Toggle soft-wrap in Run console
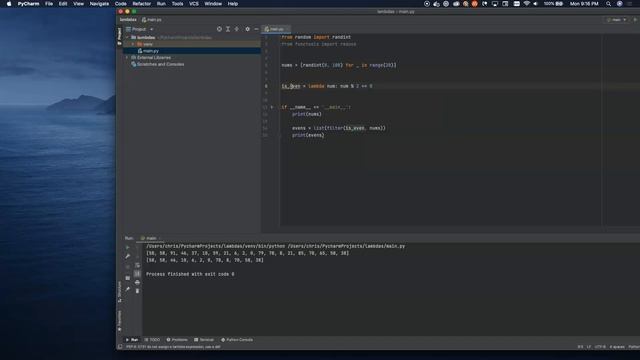This screenshot has height=360, width=640. pyautogui.click(x=137, y=265)
